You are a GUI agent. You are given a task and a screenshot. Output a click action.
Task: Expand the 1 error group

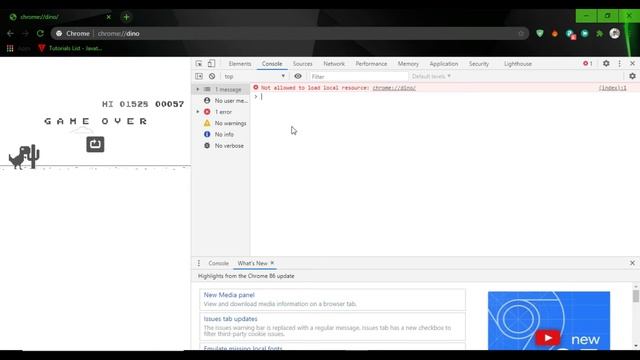(x=198, y=112)
